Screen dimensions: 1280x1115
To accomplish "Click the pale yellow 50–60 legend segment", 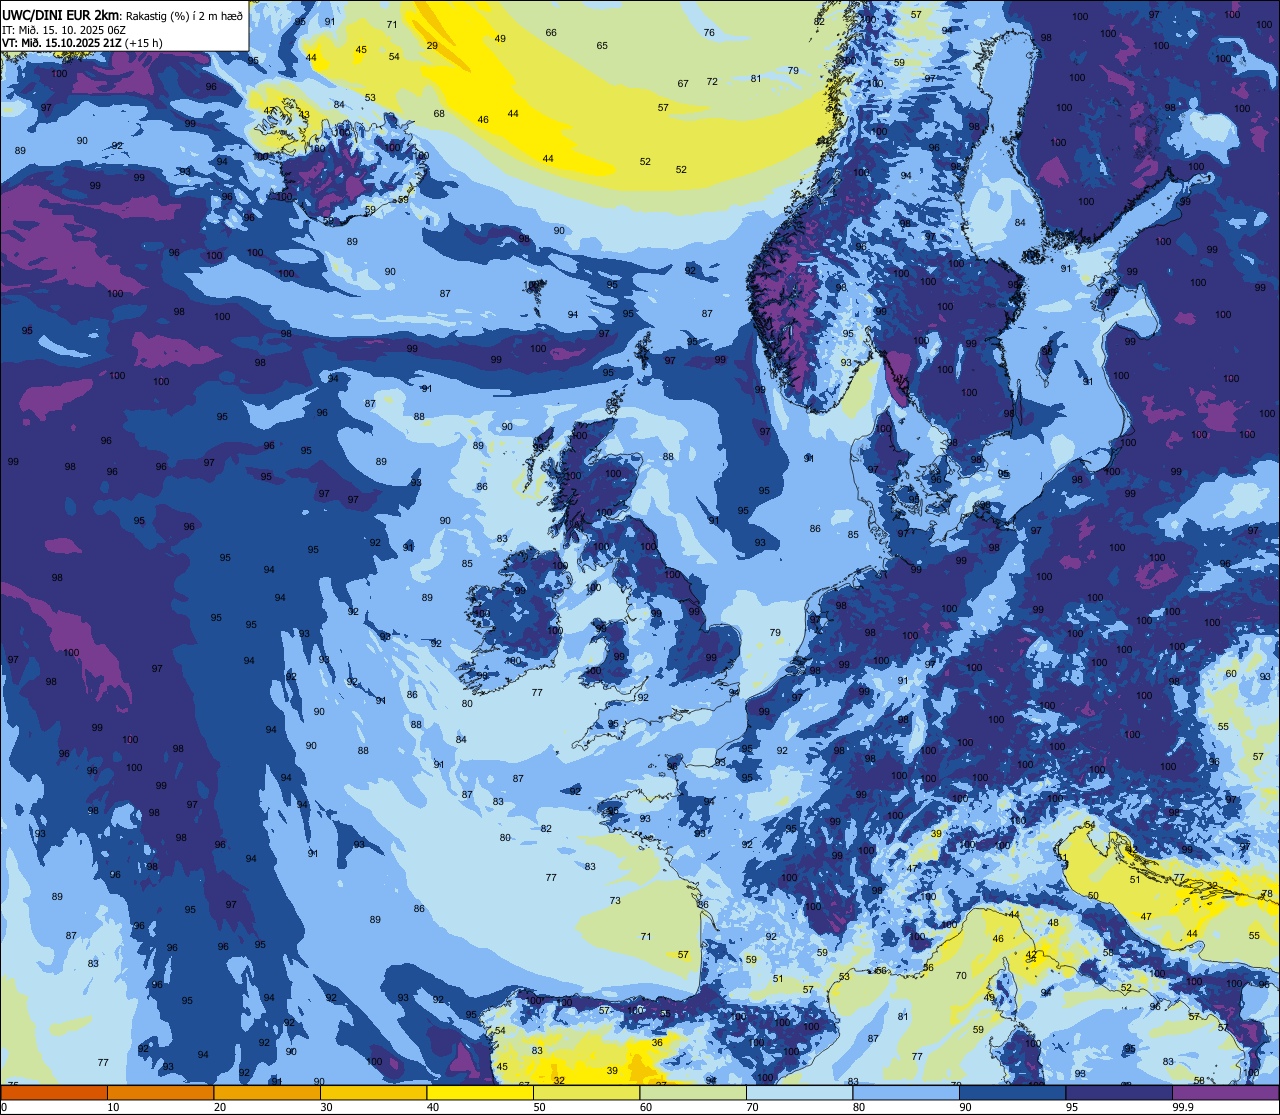I will [587, 1092].
